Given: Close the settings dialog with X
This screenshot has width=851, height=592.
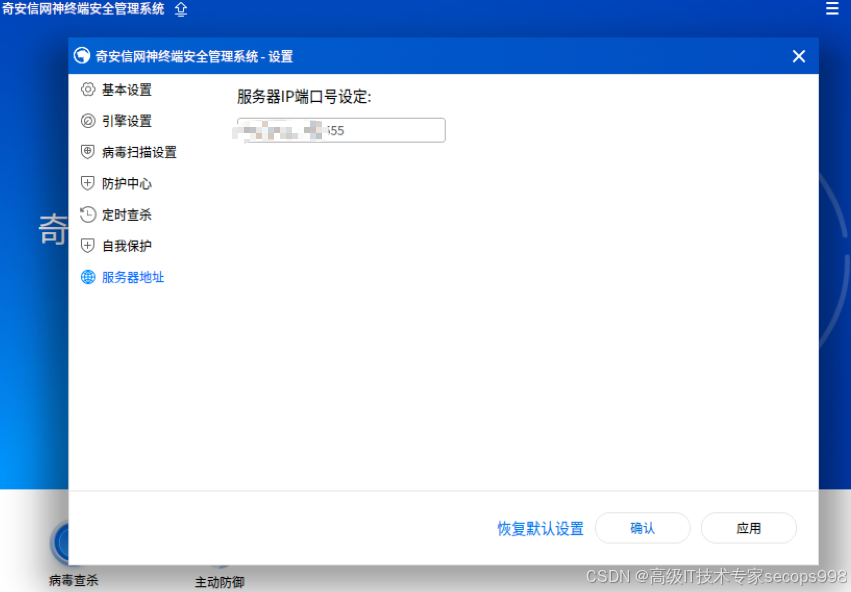Looking at the screenshot, I should (x=799, y=56).
